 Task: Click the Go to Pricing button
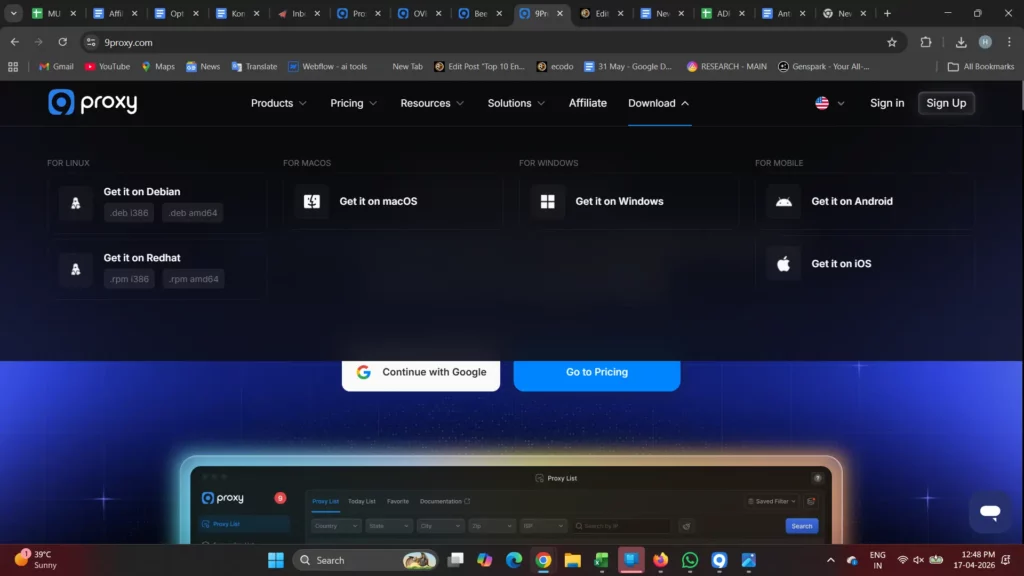pyautogui.click(x=597, y=375)
